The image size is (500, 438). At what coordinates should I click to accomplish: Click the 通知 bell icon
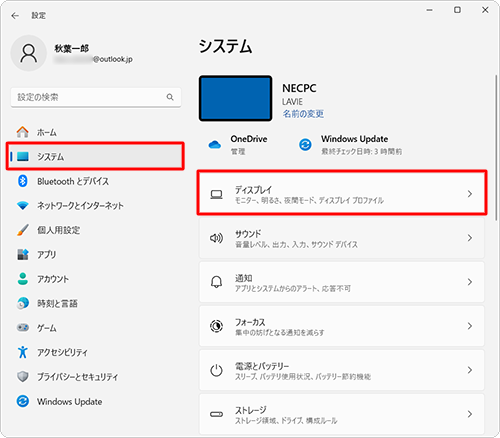click(216, 282)
